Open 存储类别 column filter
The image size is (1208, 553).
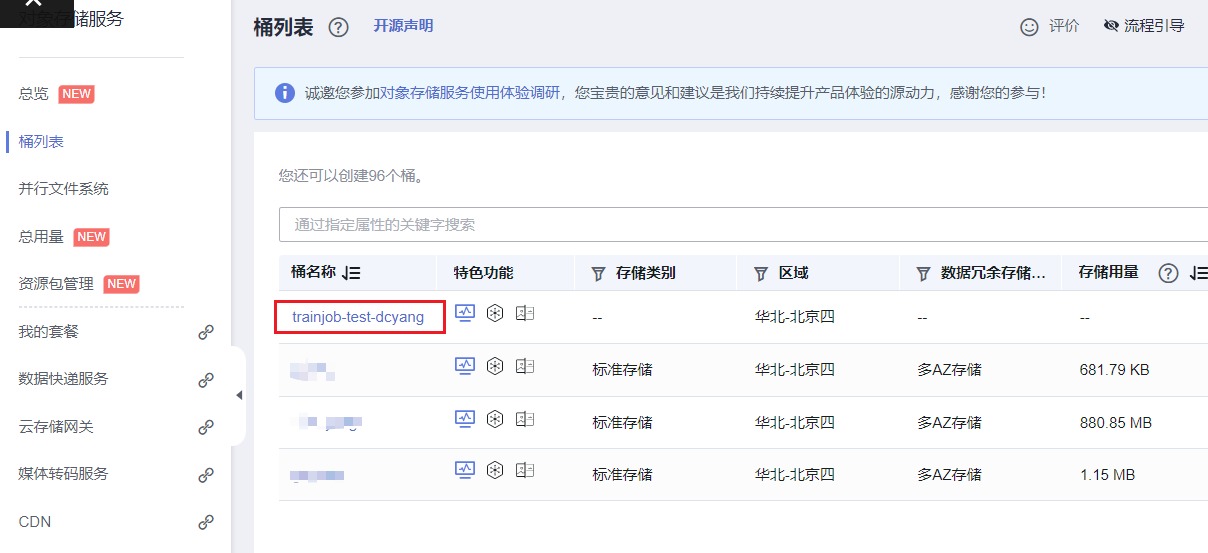(599, 273)
